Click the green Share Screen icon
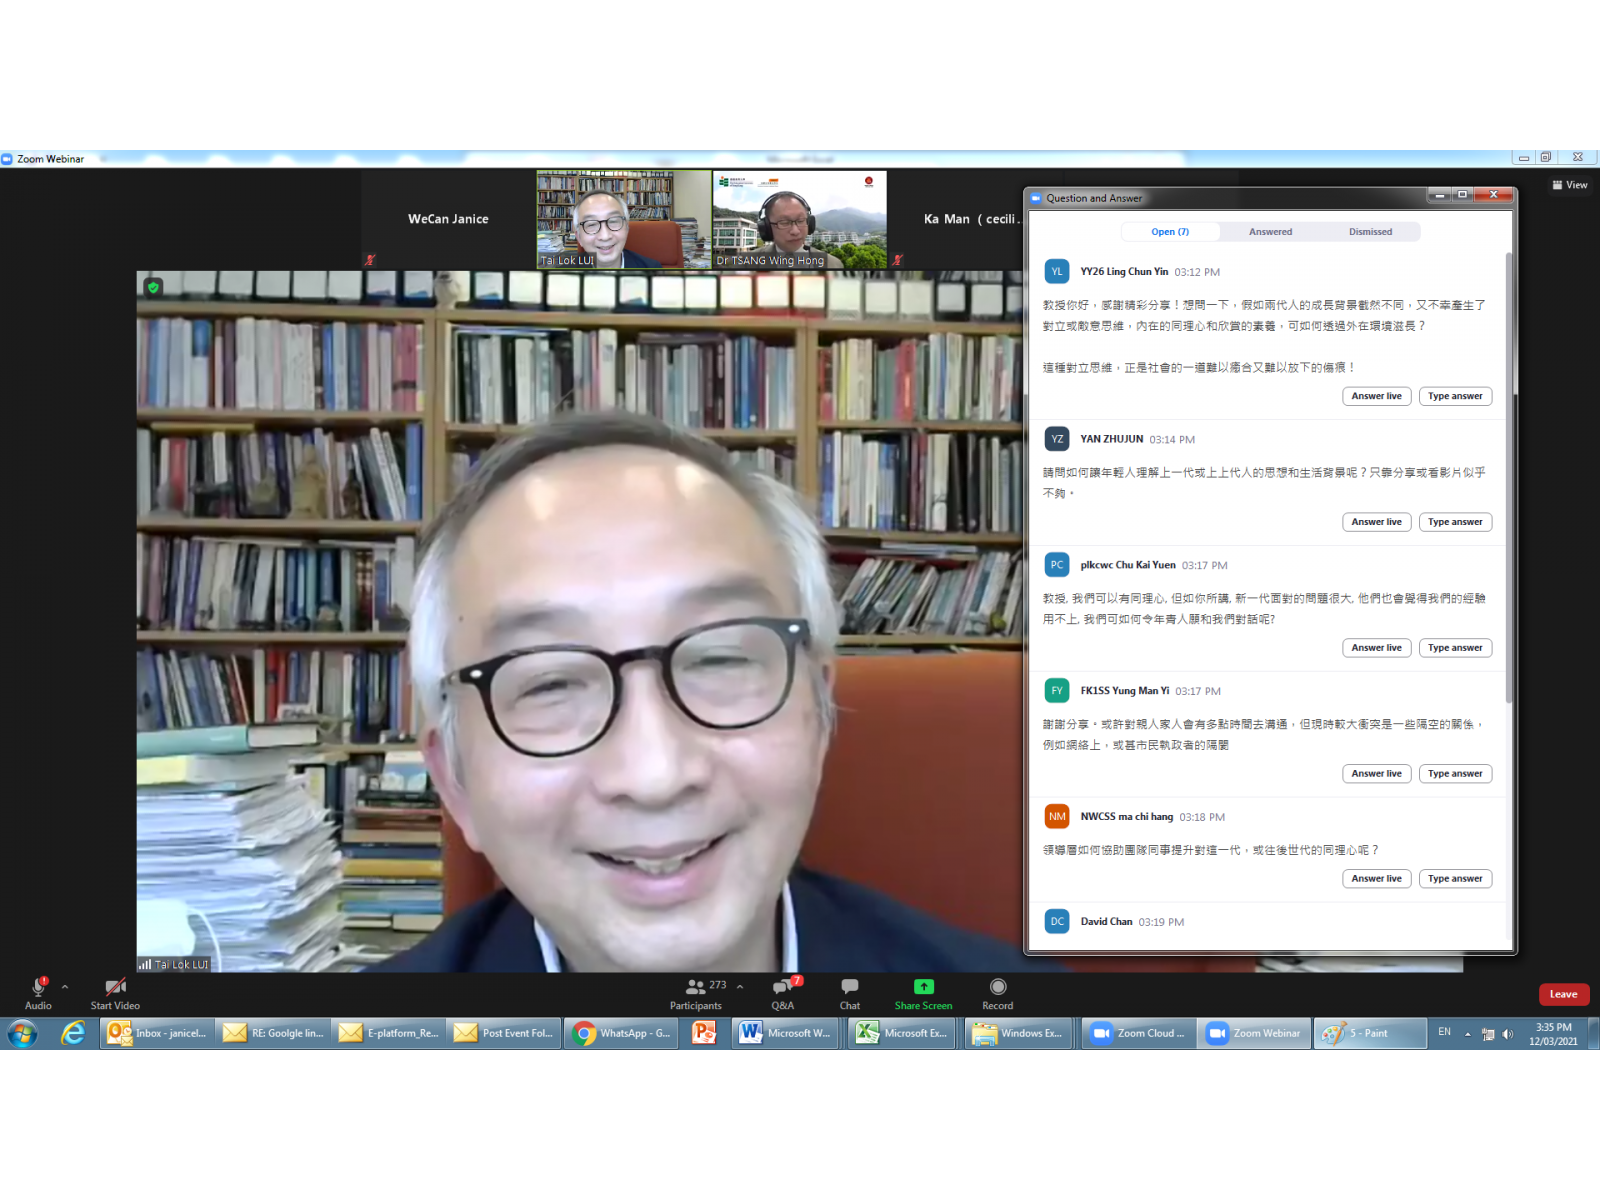1600x1200 pixels. click(x=923, y=988)
